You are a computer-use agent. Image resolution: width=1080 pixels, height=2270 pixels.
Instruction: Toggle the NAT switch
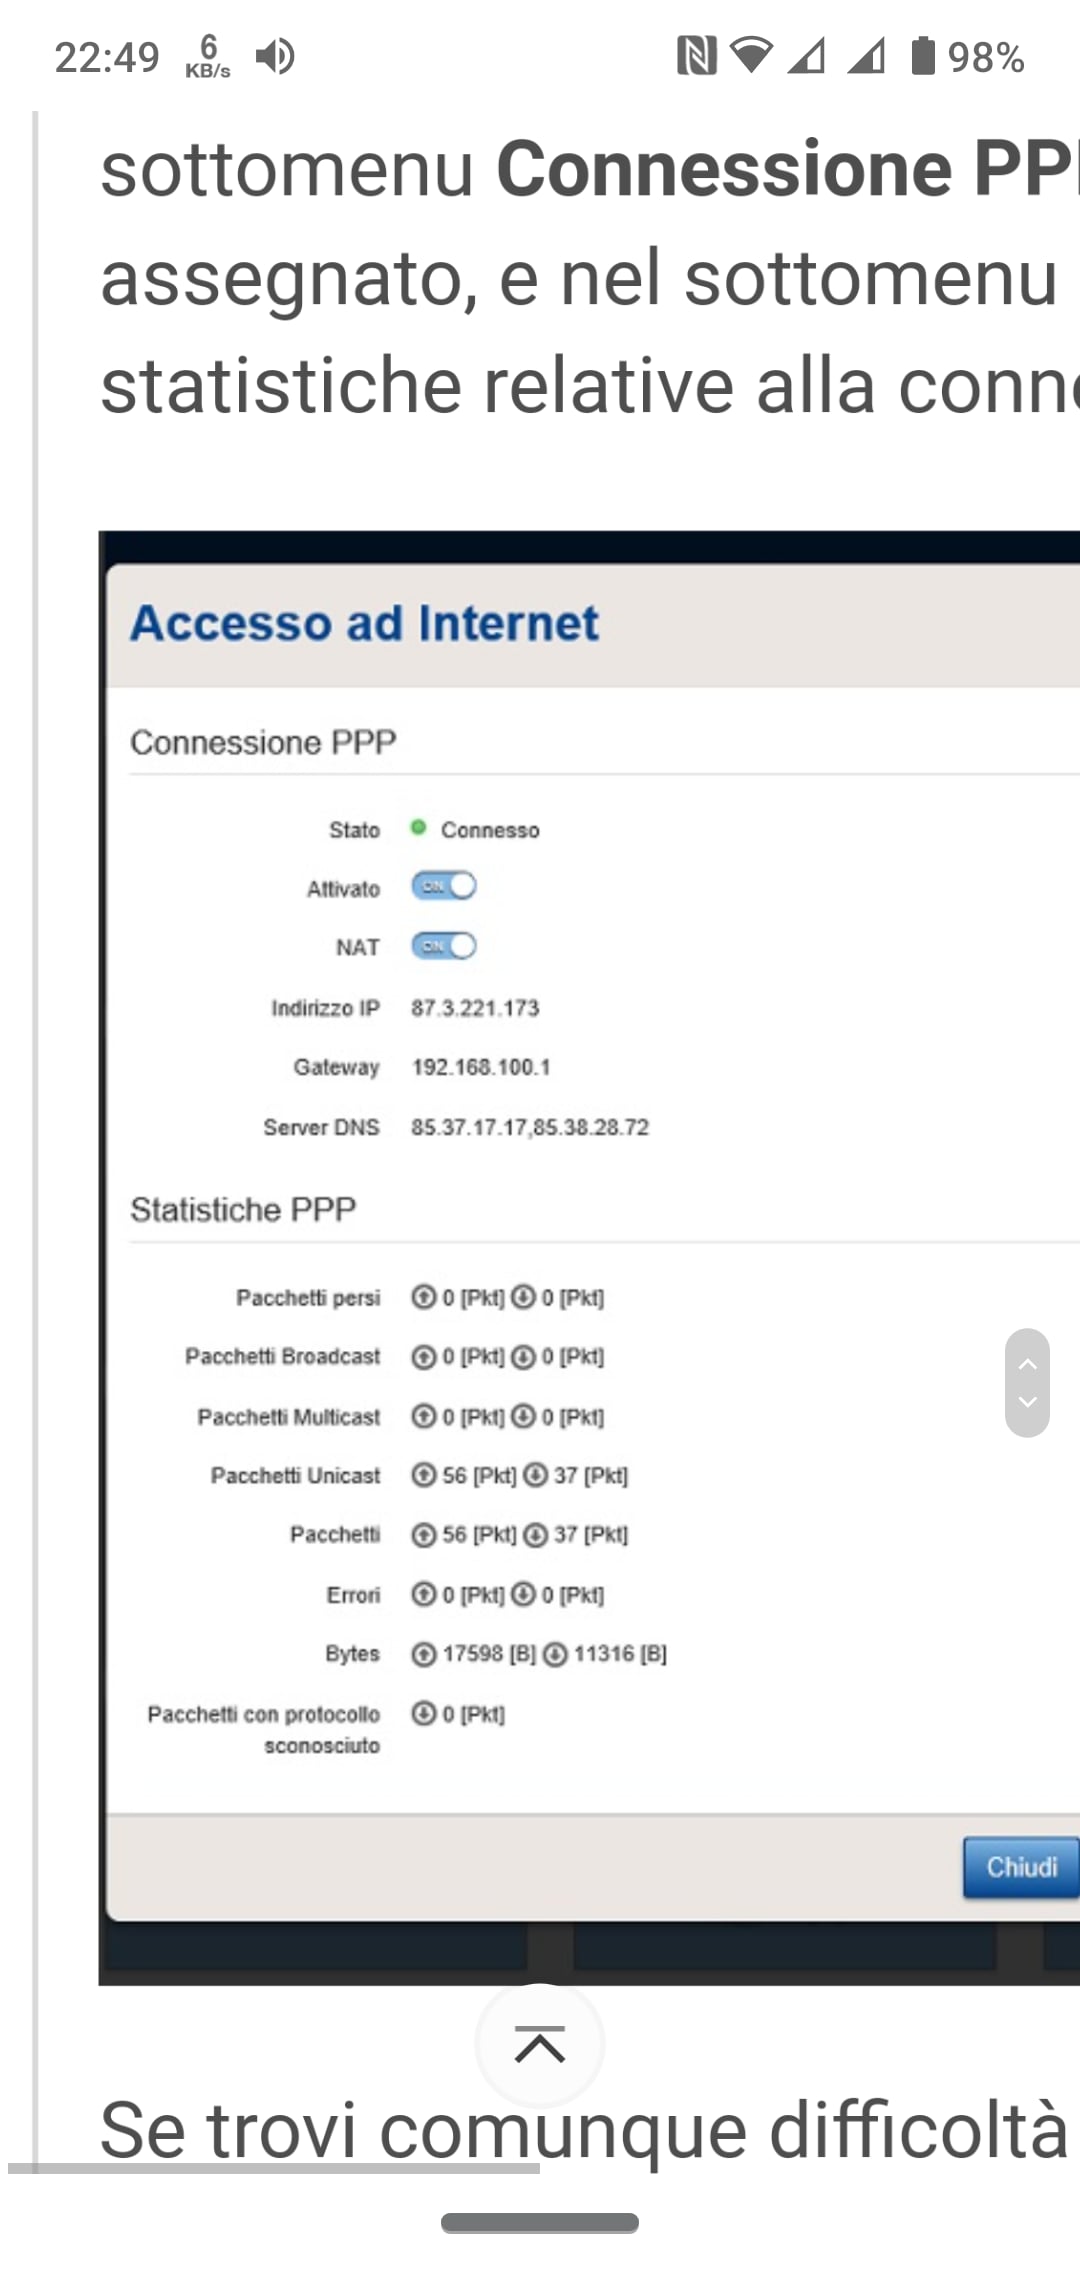click(444, 945)
